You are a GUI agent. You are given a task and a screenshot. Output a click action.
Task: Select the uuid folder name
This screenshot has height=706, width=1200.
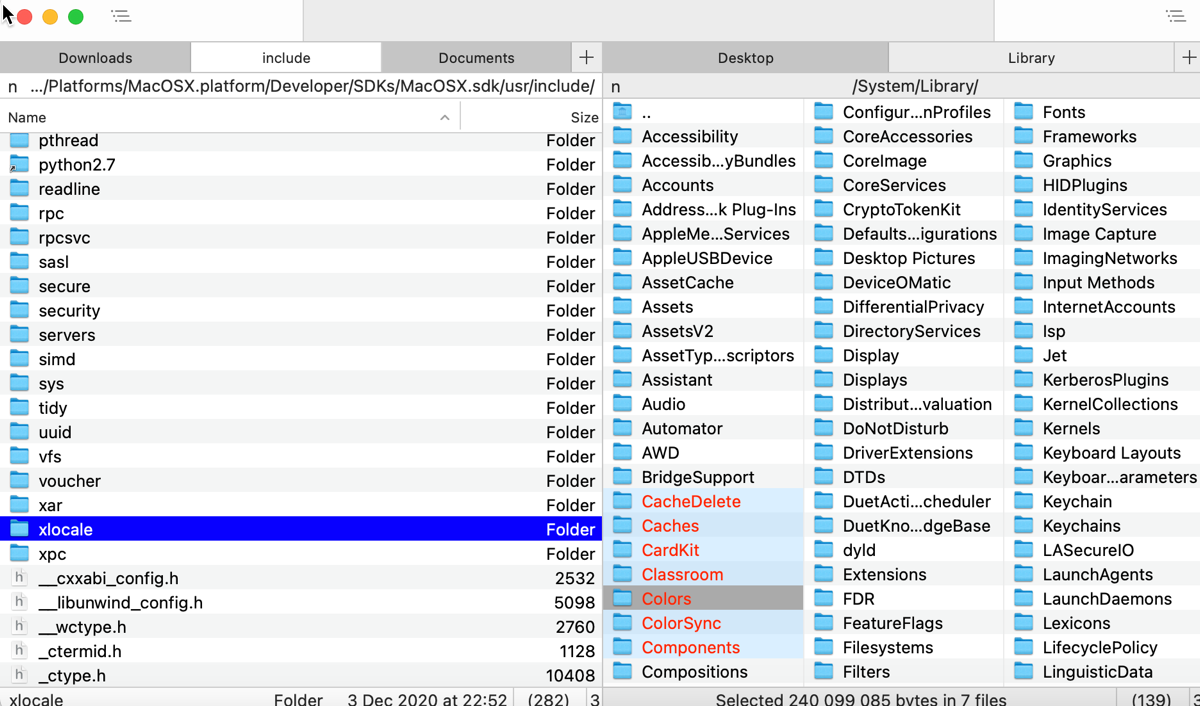click(x=55, y=432)
